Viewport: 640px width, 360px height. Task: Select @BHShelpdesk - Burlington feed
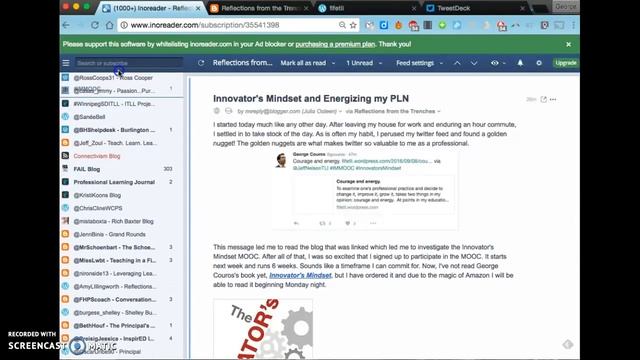click(x=114, y=130)
